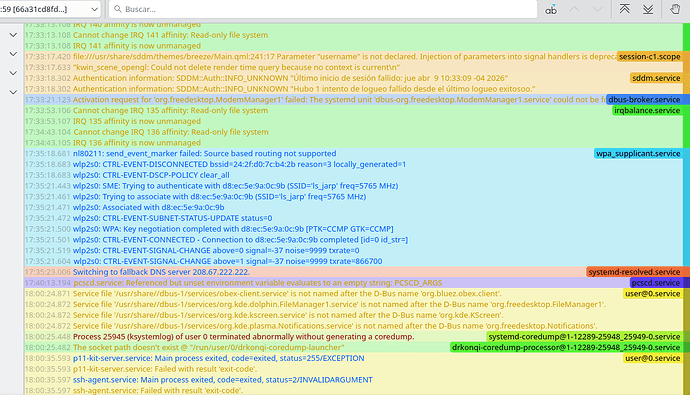
Task: Select 'p11-kit-server.service: Main process exited' line
Action: pos(219,358)
